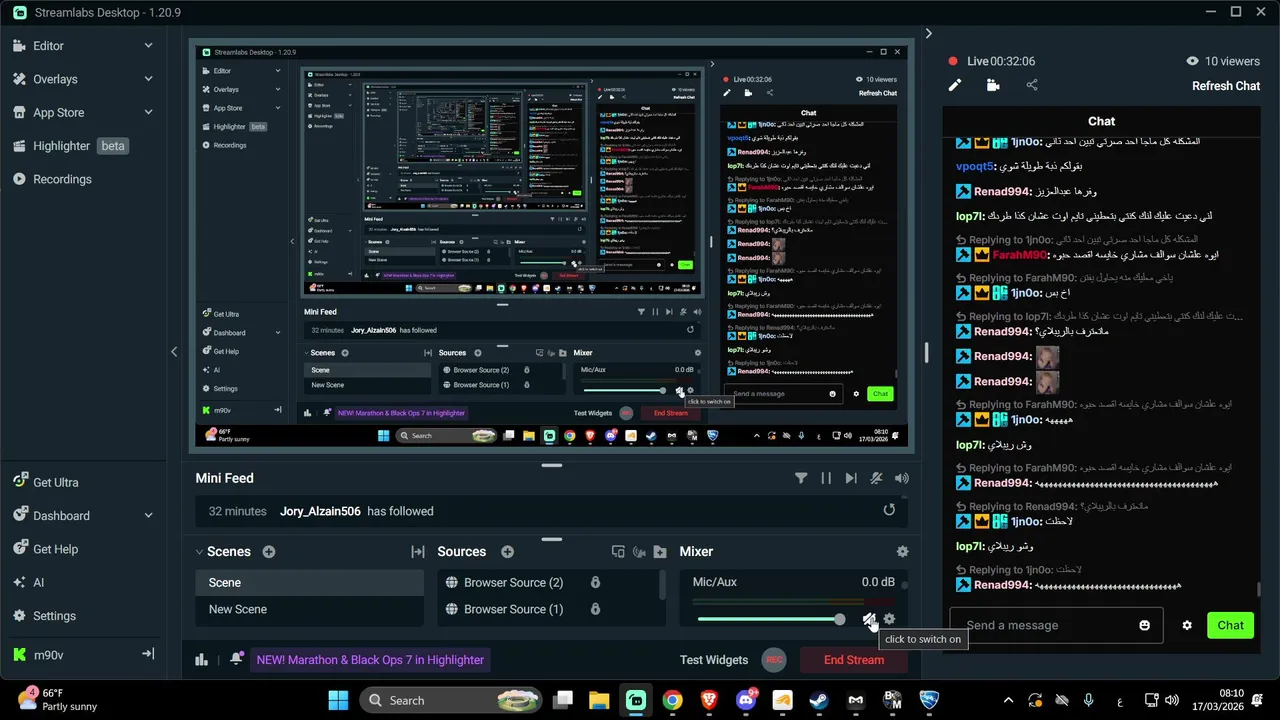Viewport: 1280px width, 720px height.
Task: Refresh the Jory_Alzain506 follow event
Action: (889, 510)
